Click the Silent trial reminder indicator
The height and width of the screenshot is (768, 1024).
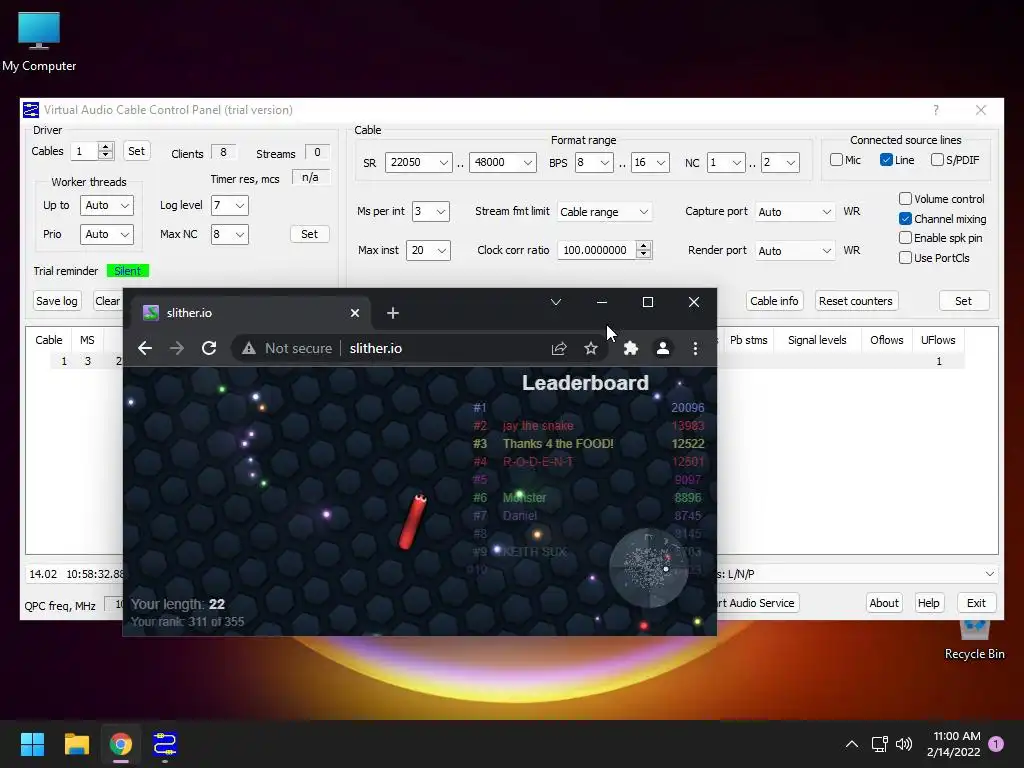(x=128, y=270)
